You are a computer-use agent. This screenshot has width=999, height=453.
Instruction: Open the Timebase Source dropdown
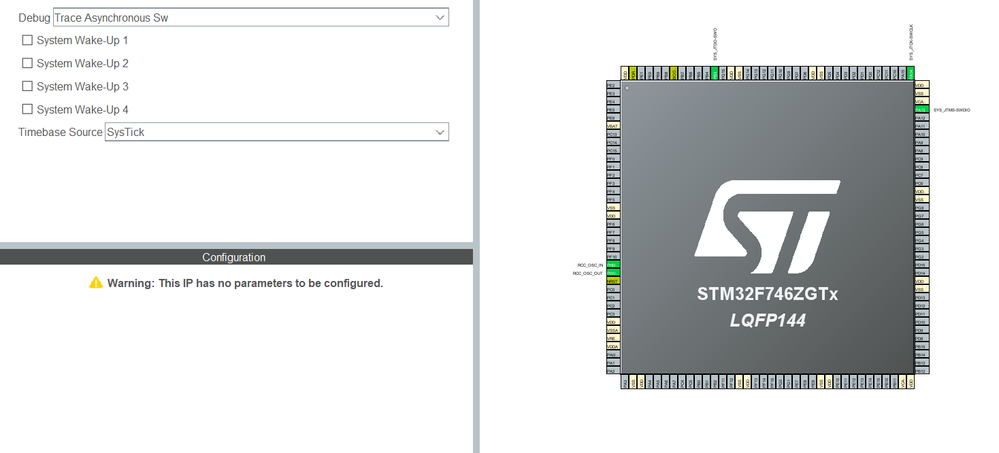tap(277, 132)
